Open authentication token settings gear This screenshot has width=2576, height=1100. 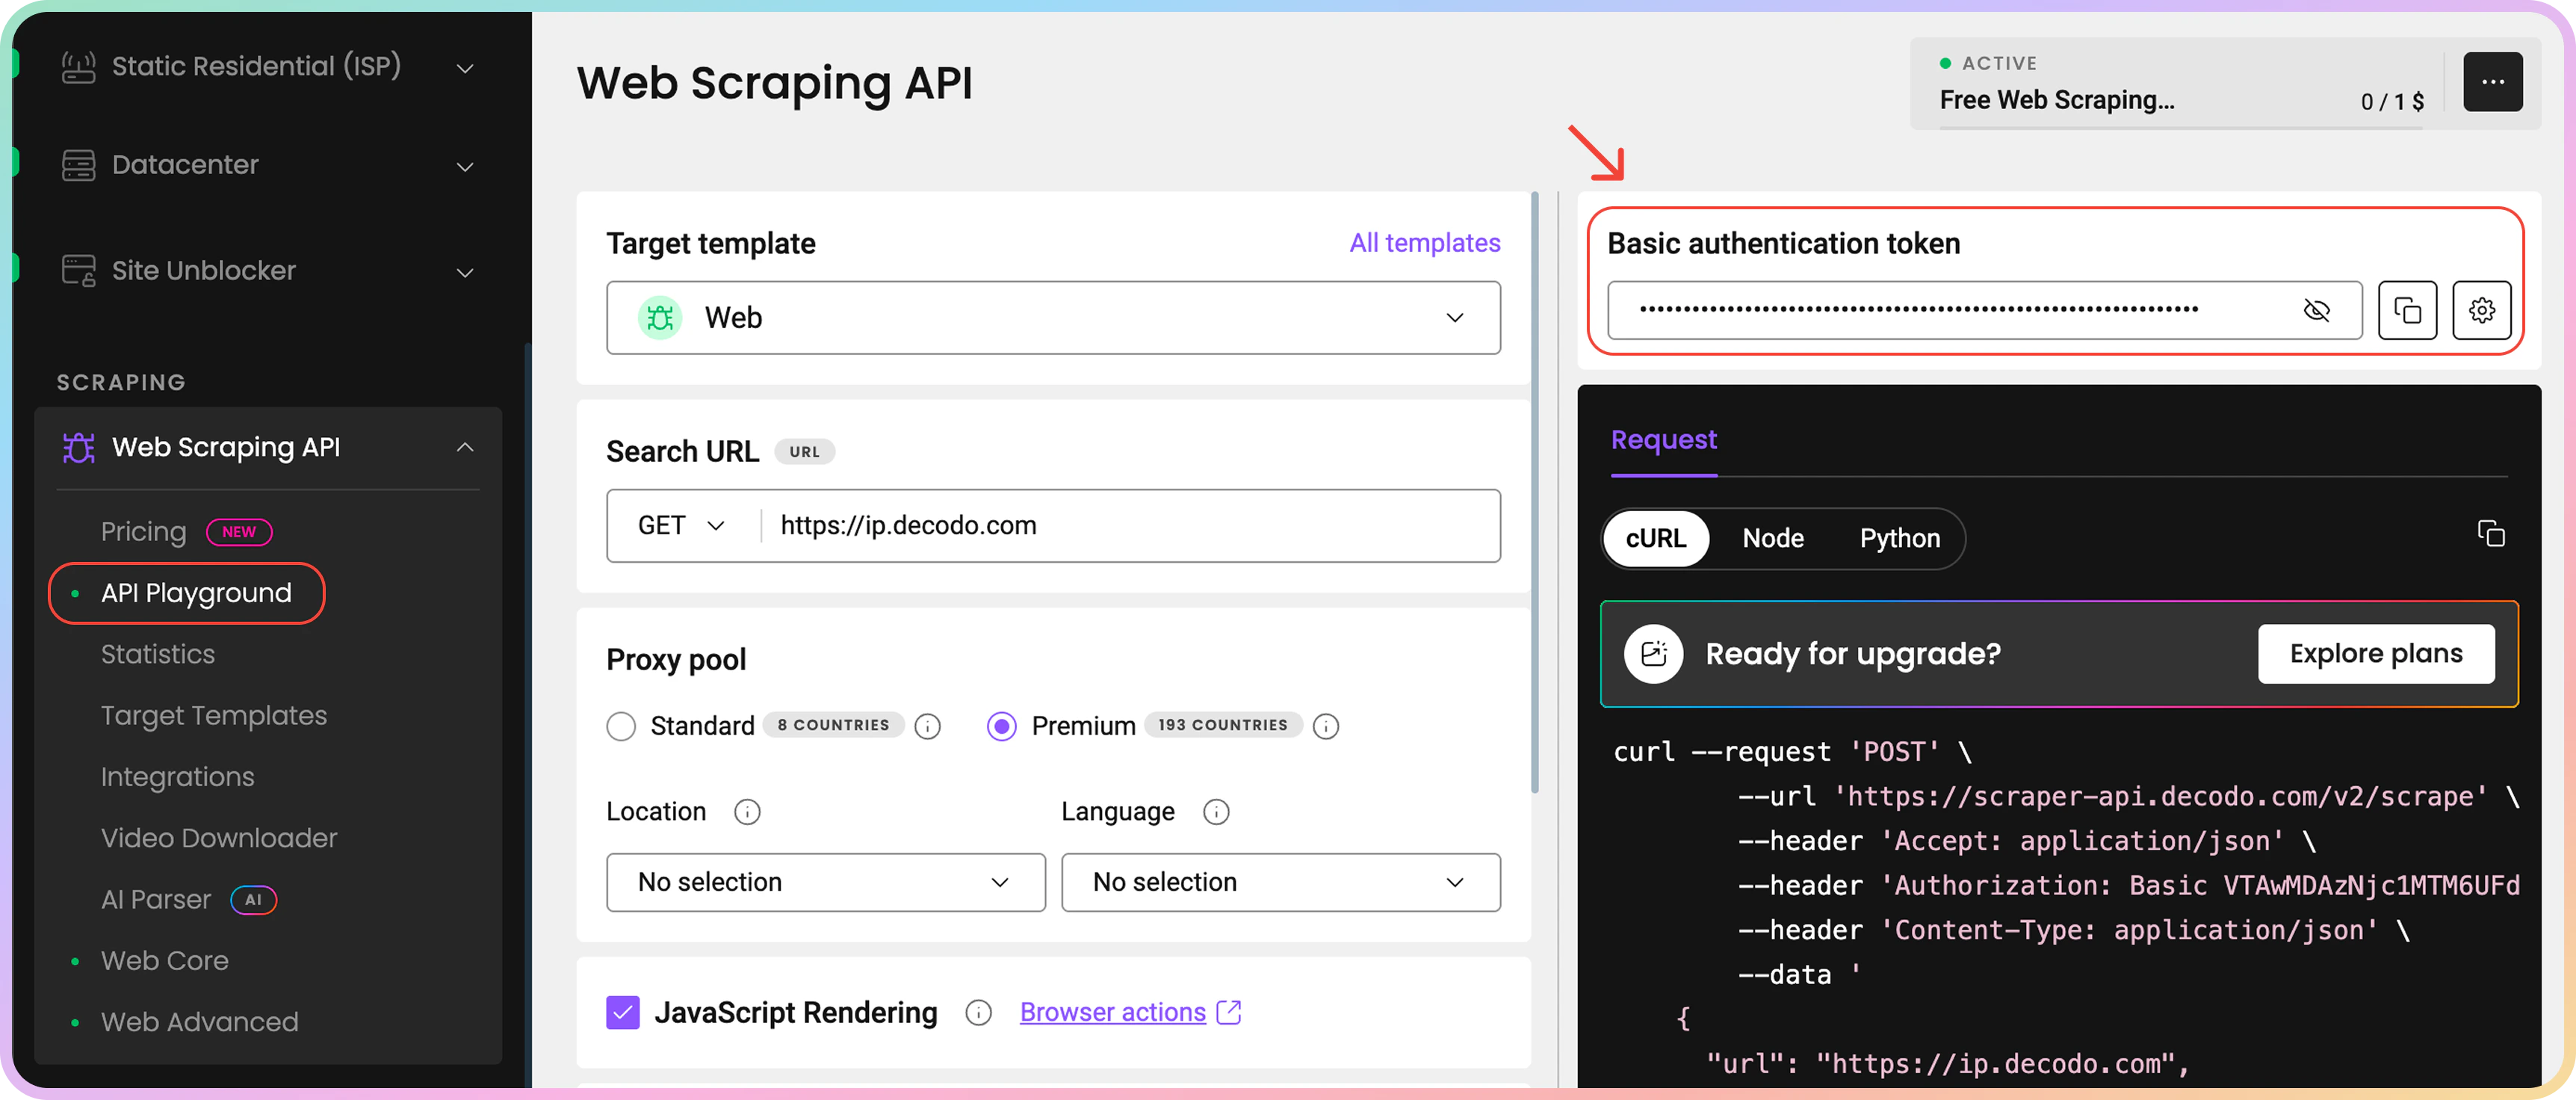2481,311
